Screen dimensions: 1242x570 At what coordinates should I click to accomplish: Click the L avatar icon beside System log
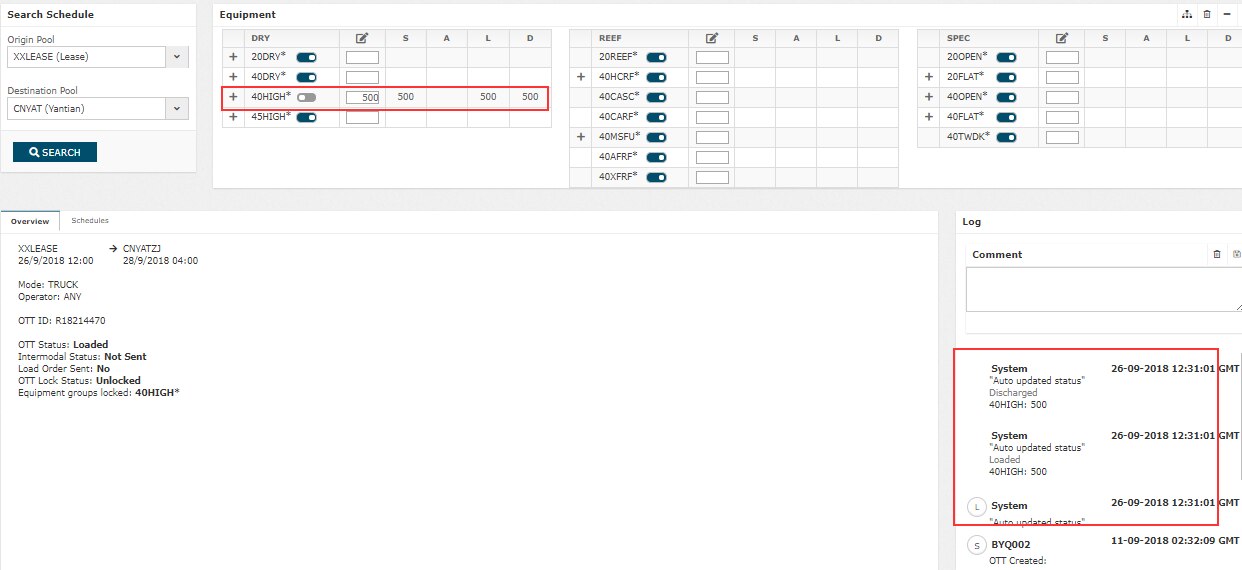(x=977, y=507)
